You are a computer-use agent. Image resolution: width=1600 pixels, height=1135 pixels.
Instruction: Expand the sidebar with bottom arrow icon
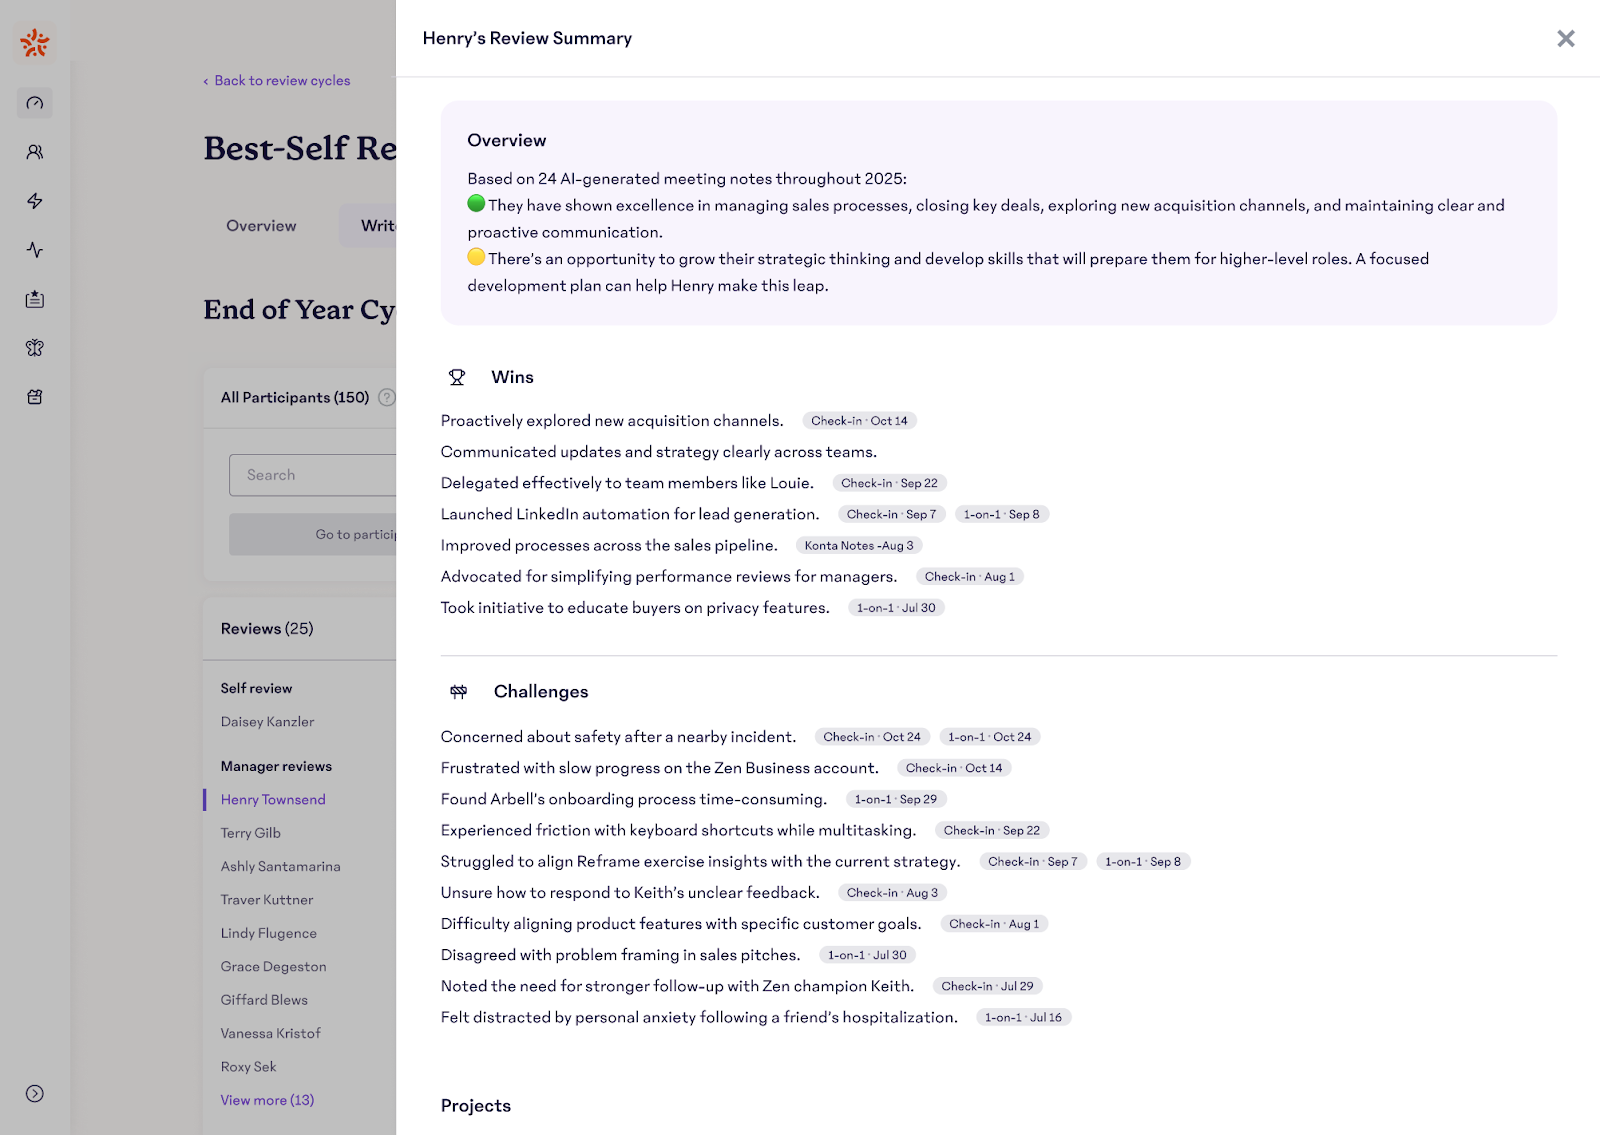(x=35, y=1093)
